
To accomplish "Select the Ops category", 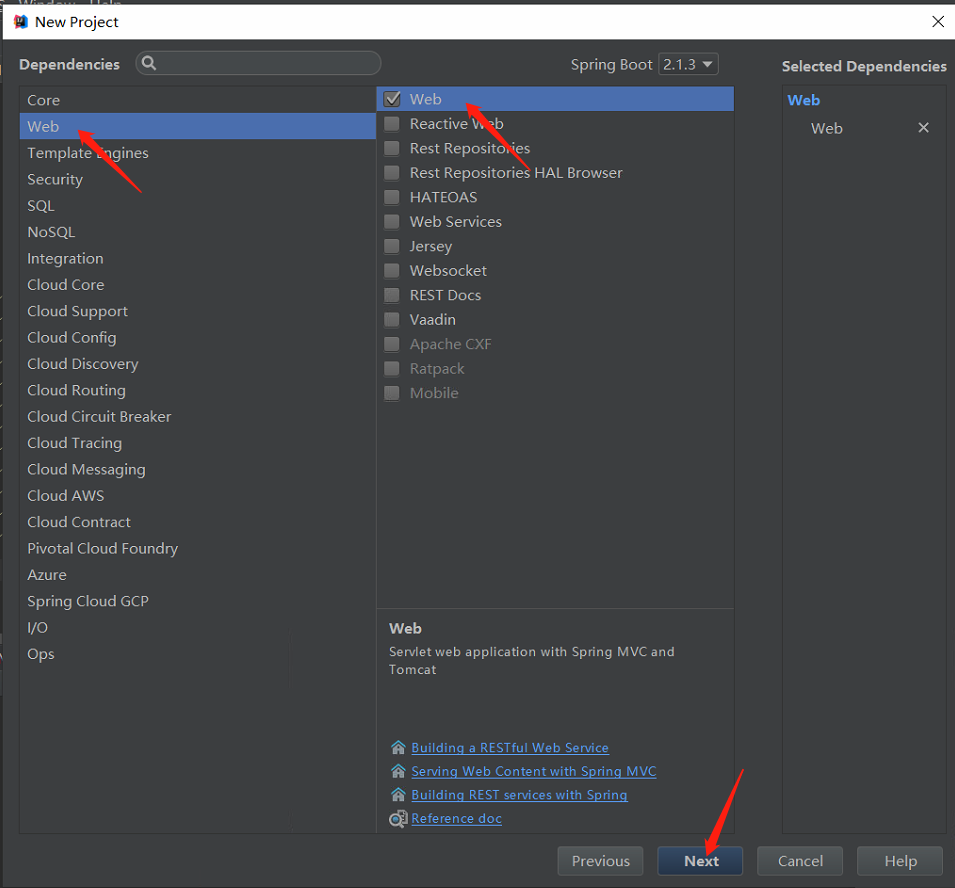I will [x=198, y=654].
